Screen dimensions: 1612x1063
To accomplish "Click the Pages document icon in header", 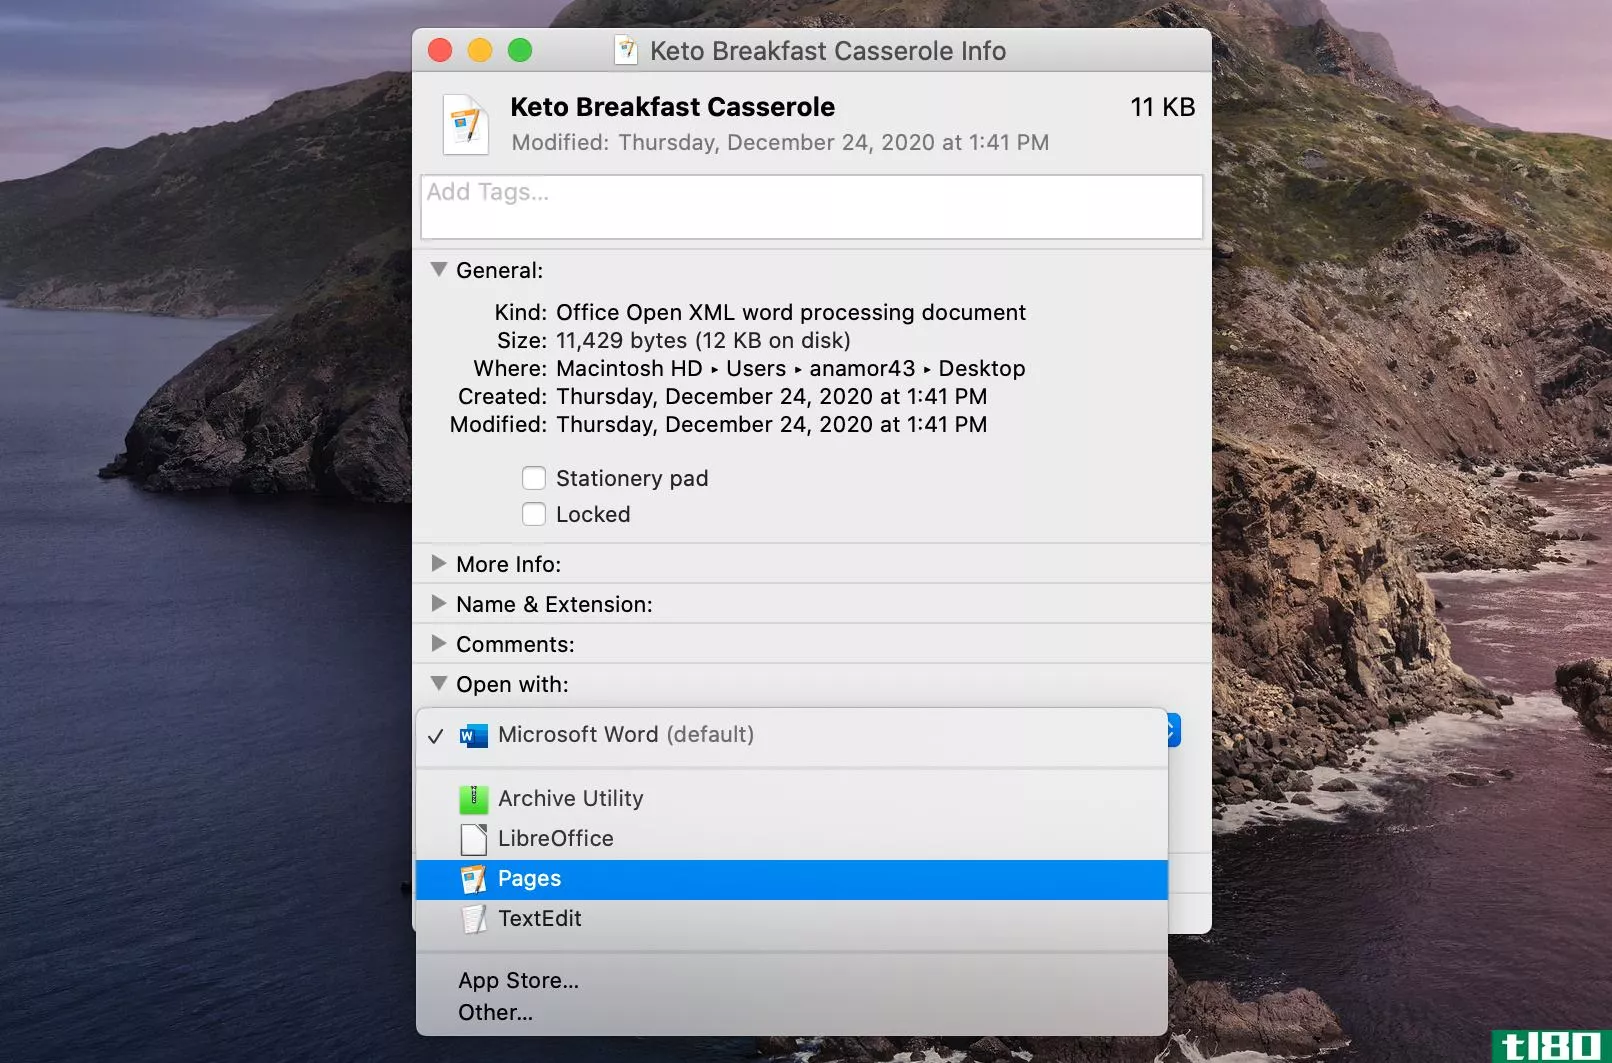I will (x=466, y=124).
